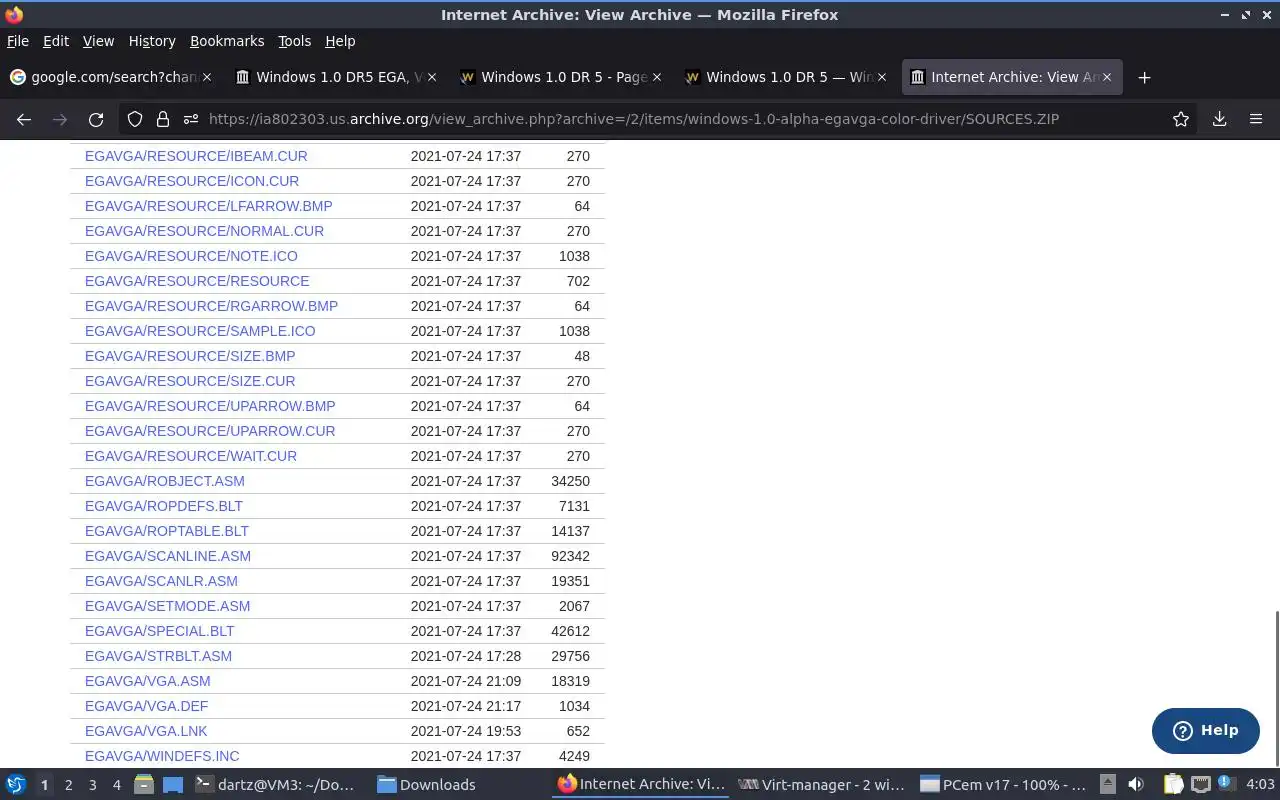Open the History menu

(152, 41)
